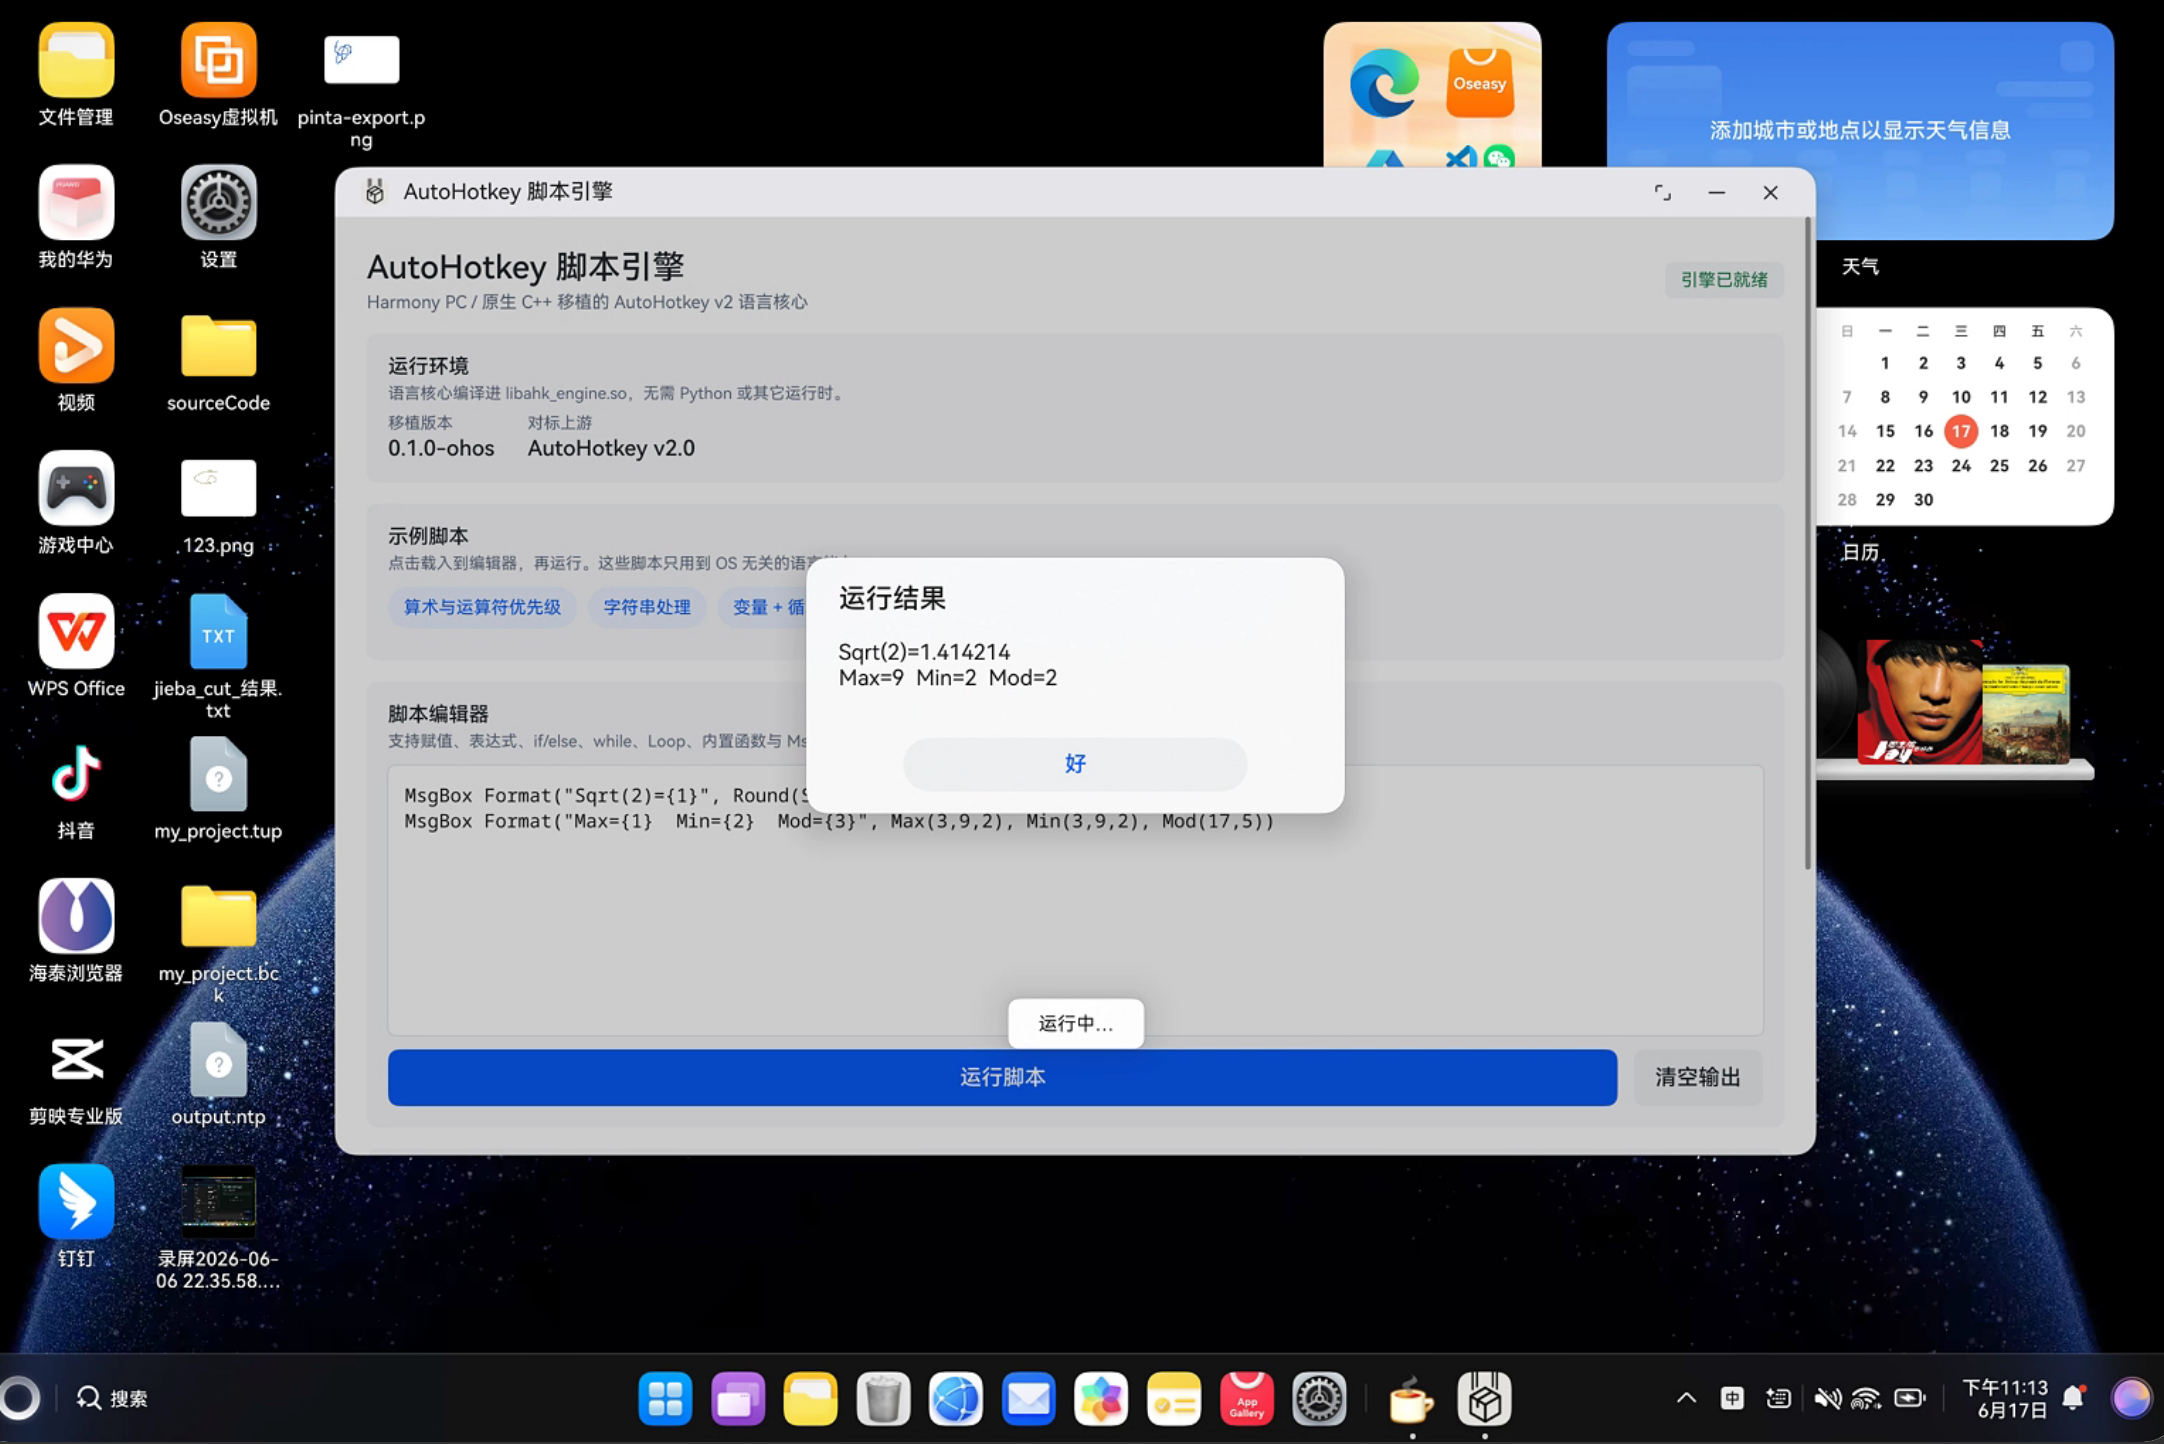The image size is (2164, 1444).
Task: Open the coffee cup app in the dock
Action: (1411, 1398)
